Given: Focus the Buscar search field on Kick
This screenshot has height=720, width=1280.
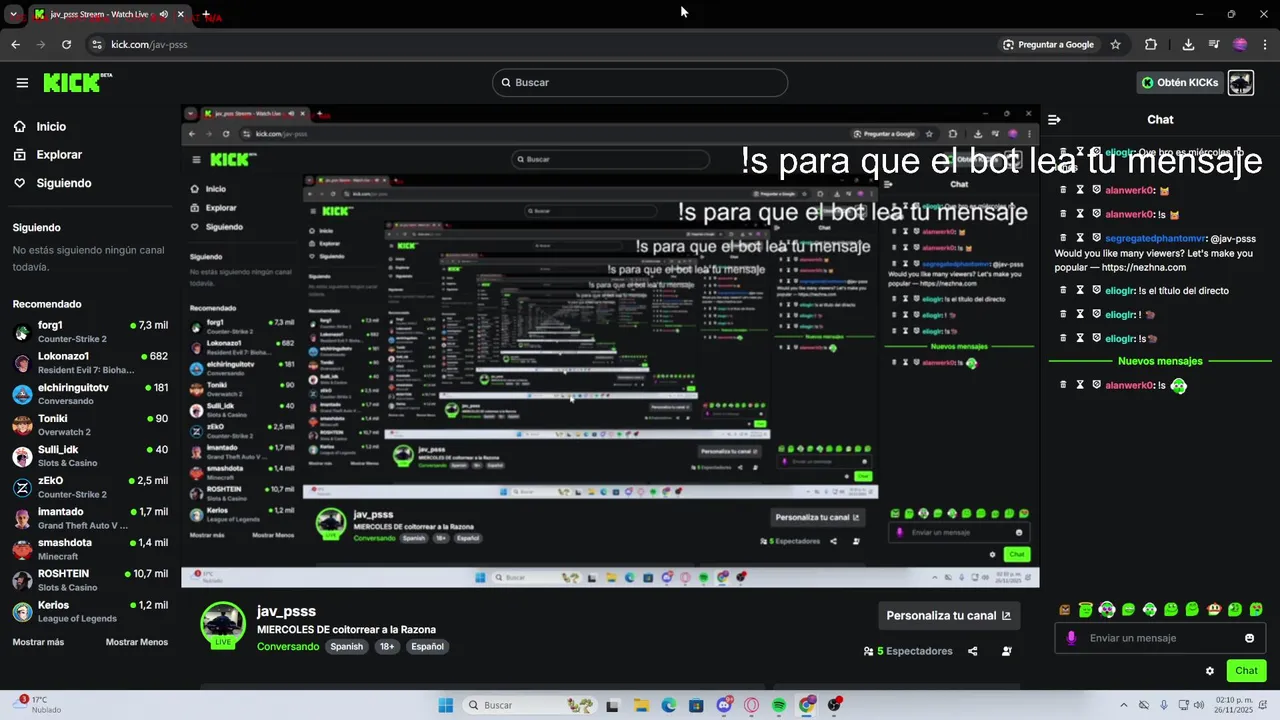Looking at the screenshot, I should [x=640, y=83].
